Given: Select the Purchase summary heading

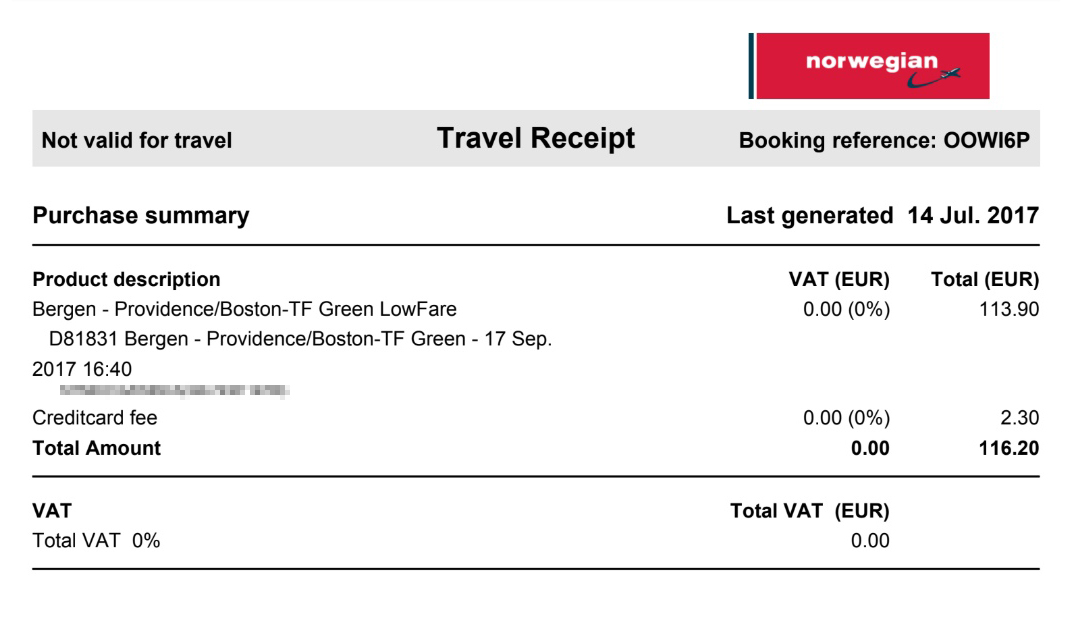Looking at the screenshot, I should point(141,215).
